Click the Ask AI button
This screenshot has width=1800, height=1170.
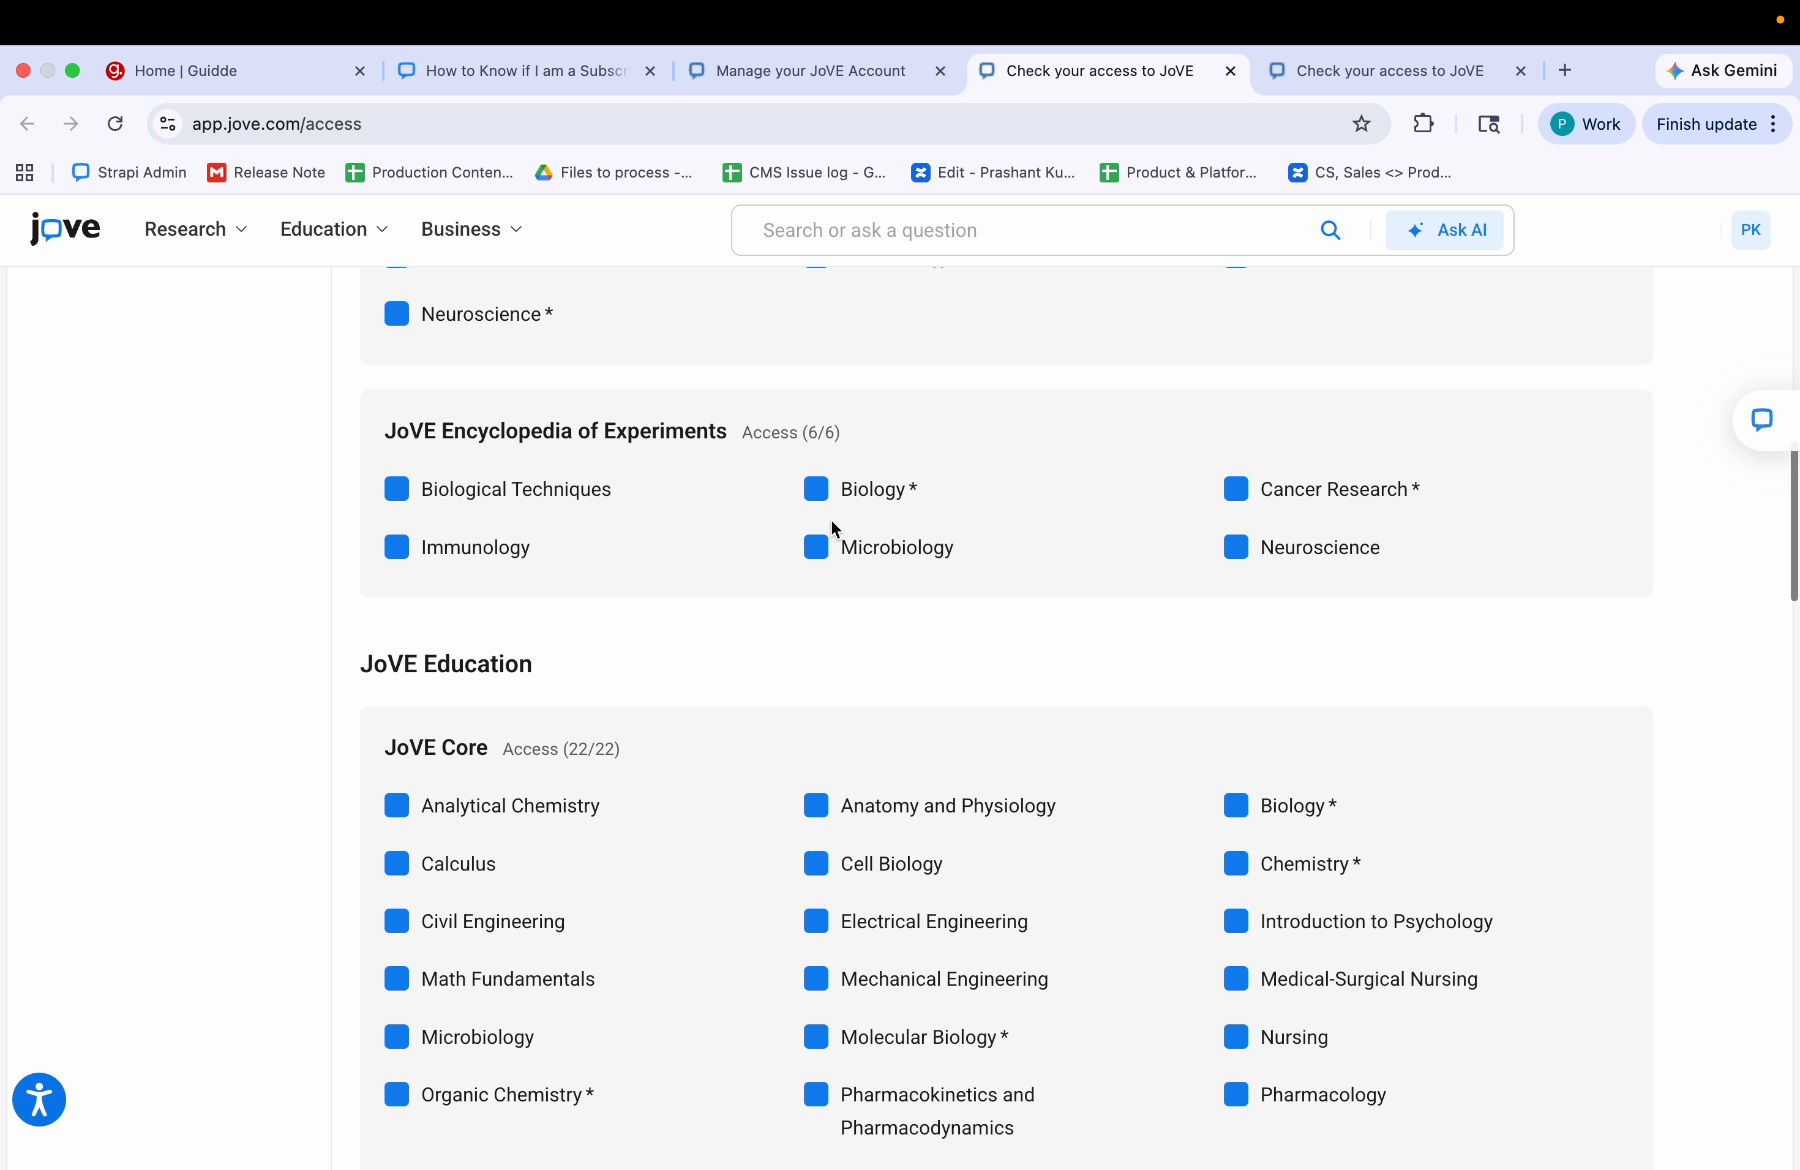pos(1445,230)
